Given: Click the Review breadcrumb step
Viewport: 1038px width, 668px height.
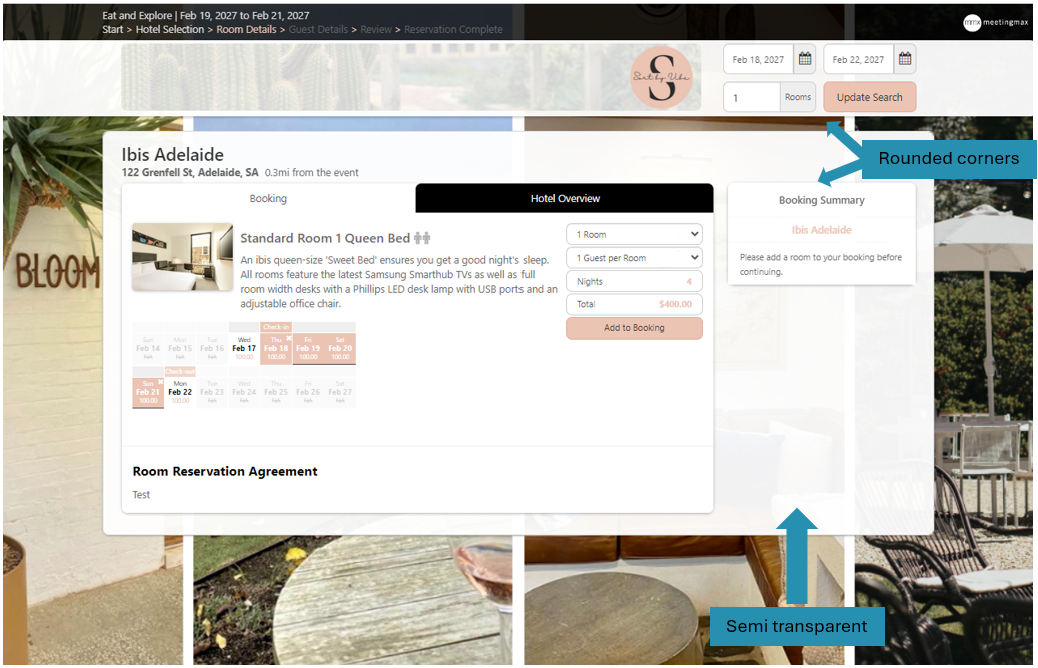Looking at the screenshot, I should point(376,29).
